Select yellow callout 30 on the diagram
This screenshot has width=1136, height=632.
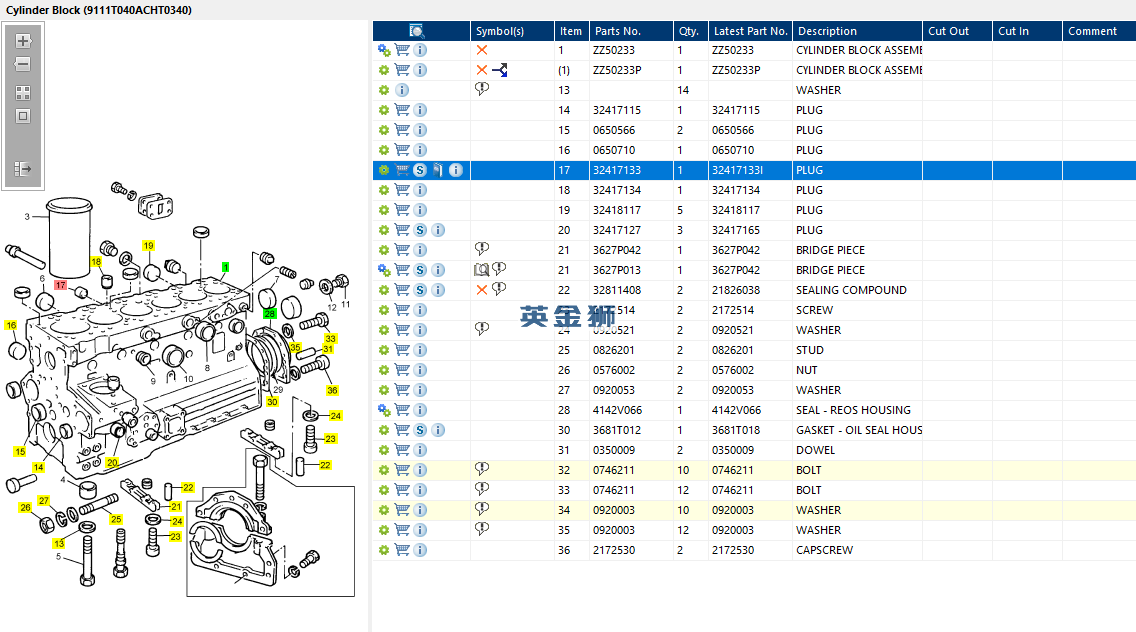point(272,402)
